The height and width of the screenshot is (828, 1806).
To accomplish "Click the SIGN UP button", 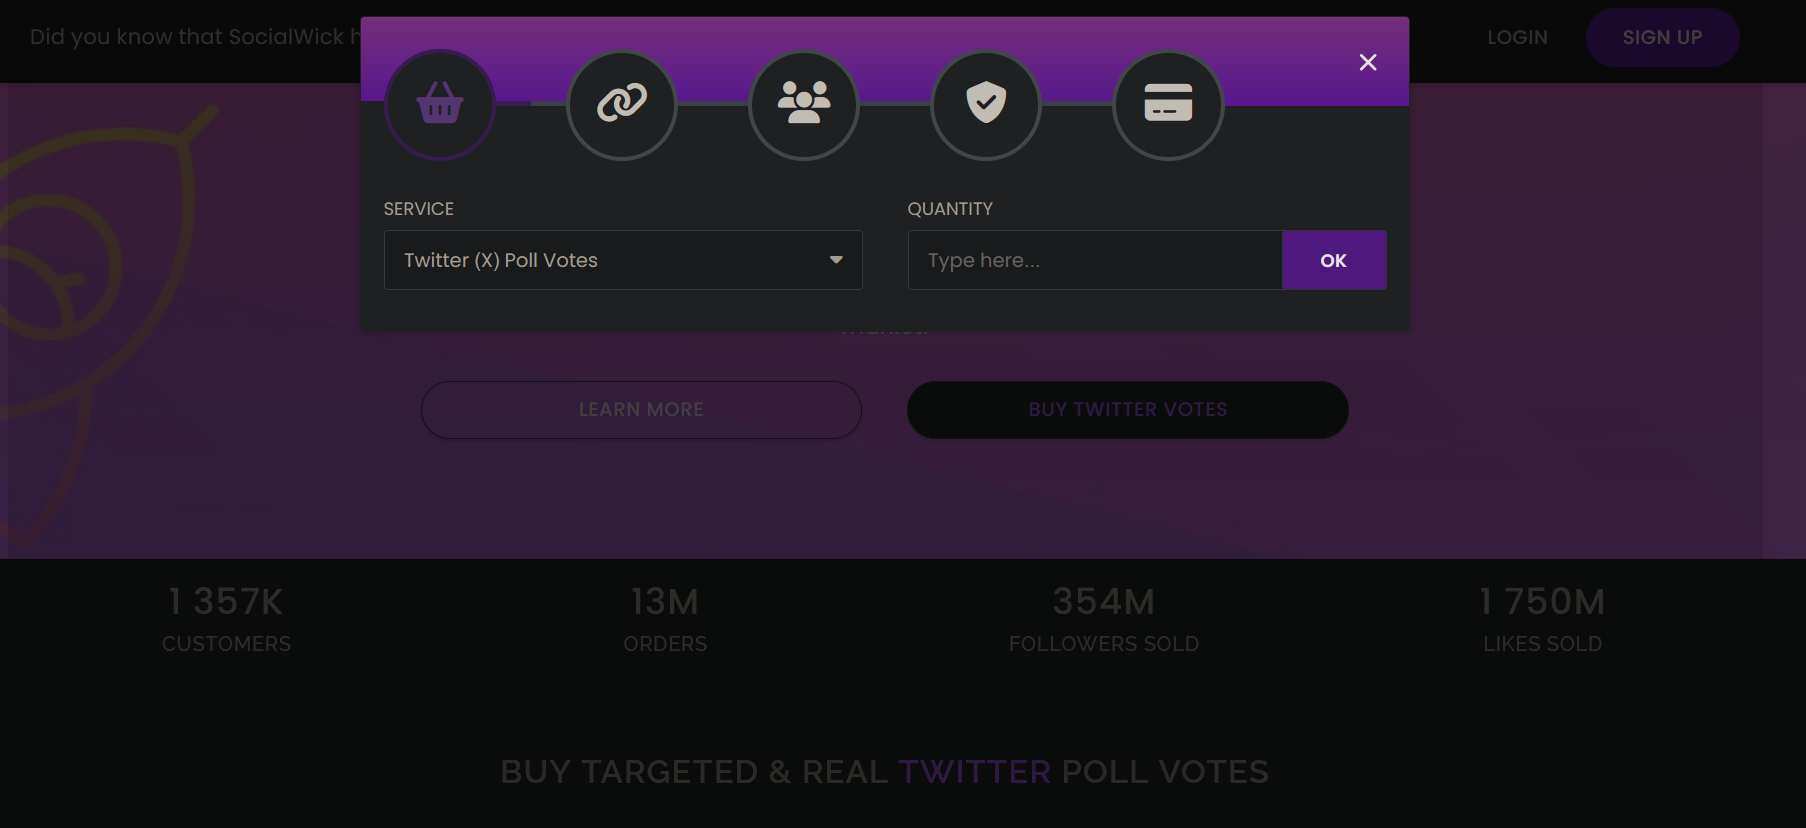I will tap(1662, 37).
